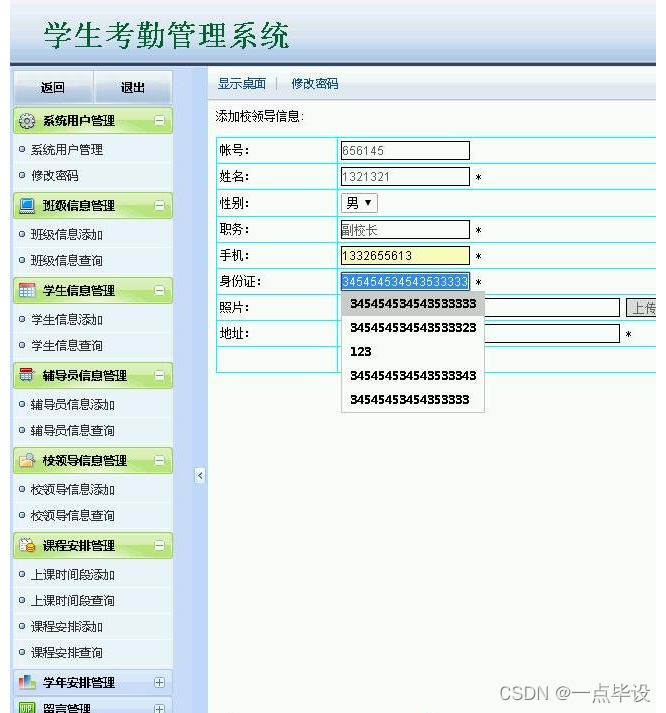Image resolution: width=666 pixels, height=713 pixels.
Task: Open 学生信息添加 in the sidebar
Action: (x=67, y=320)
